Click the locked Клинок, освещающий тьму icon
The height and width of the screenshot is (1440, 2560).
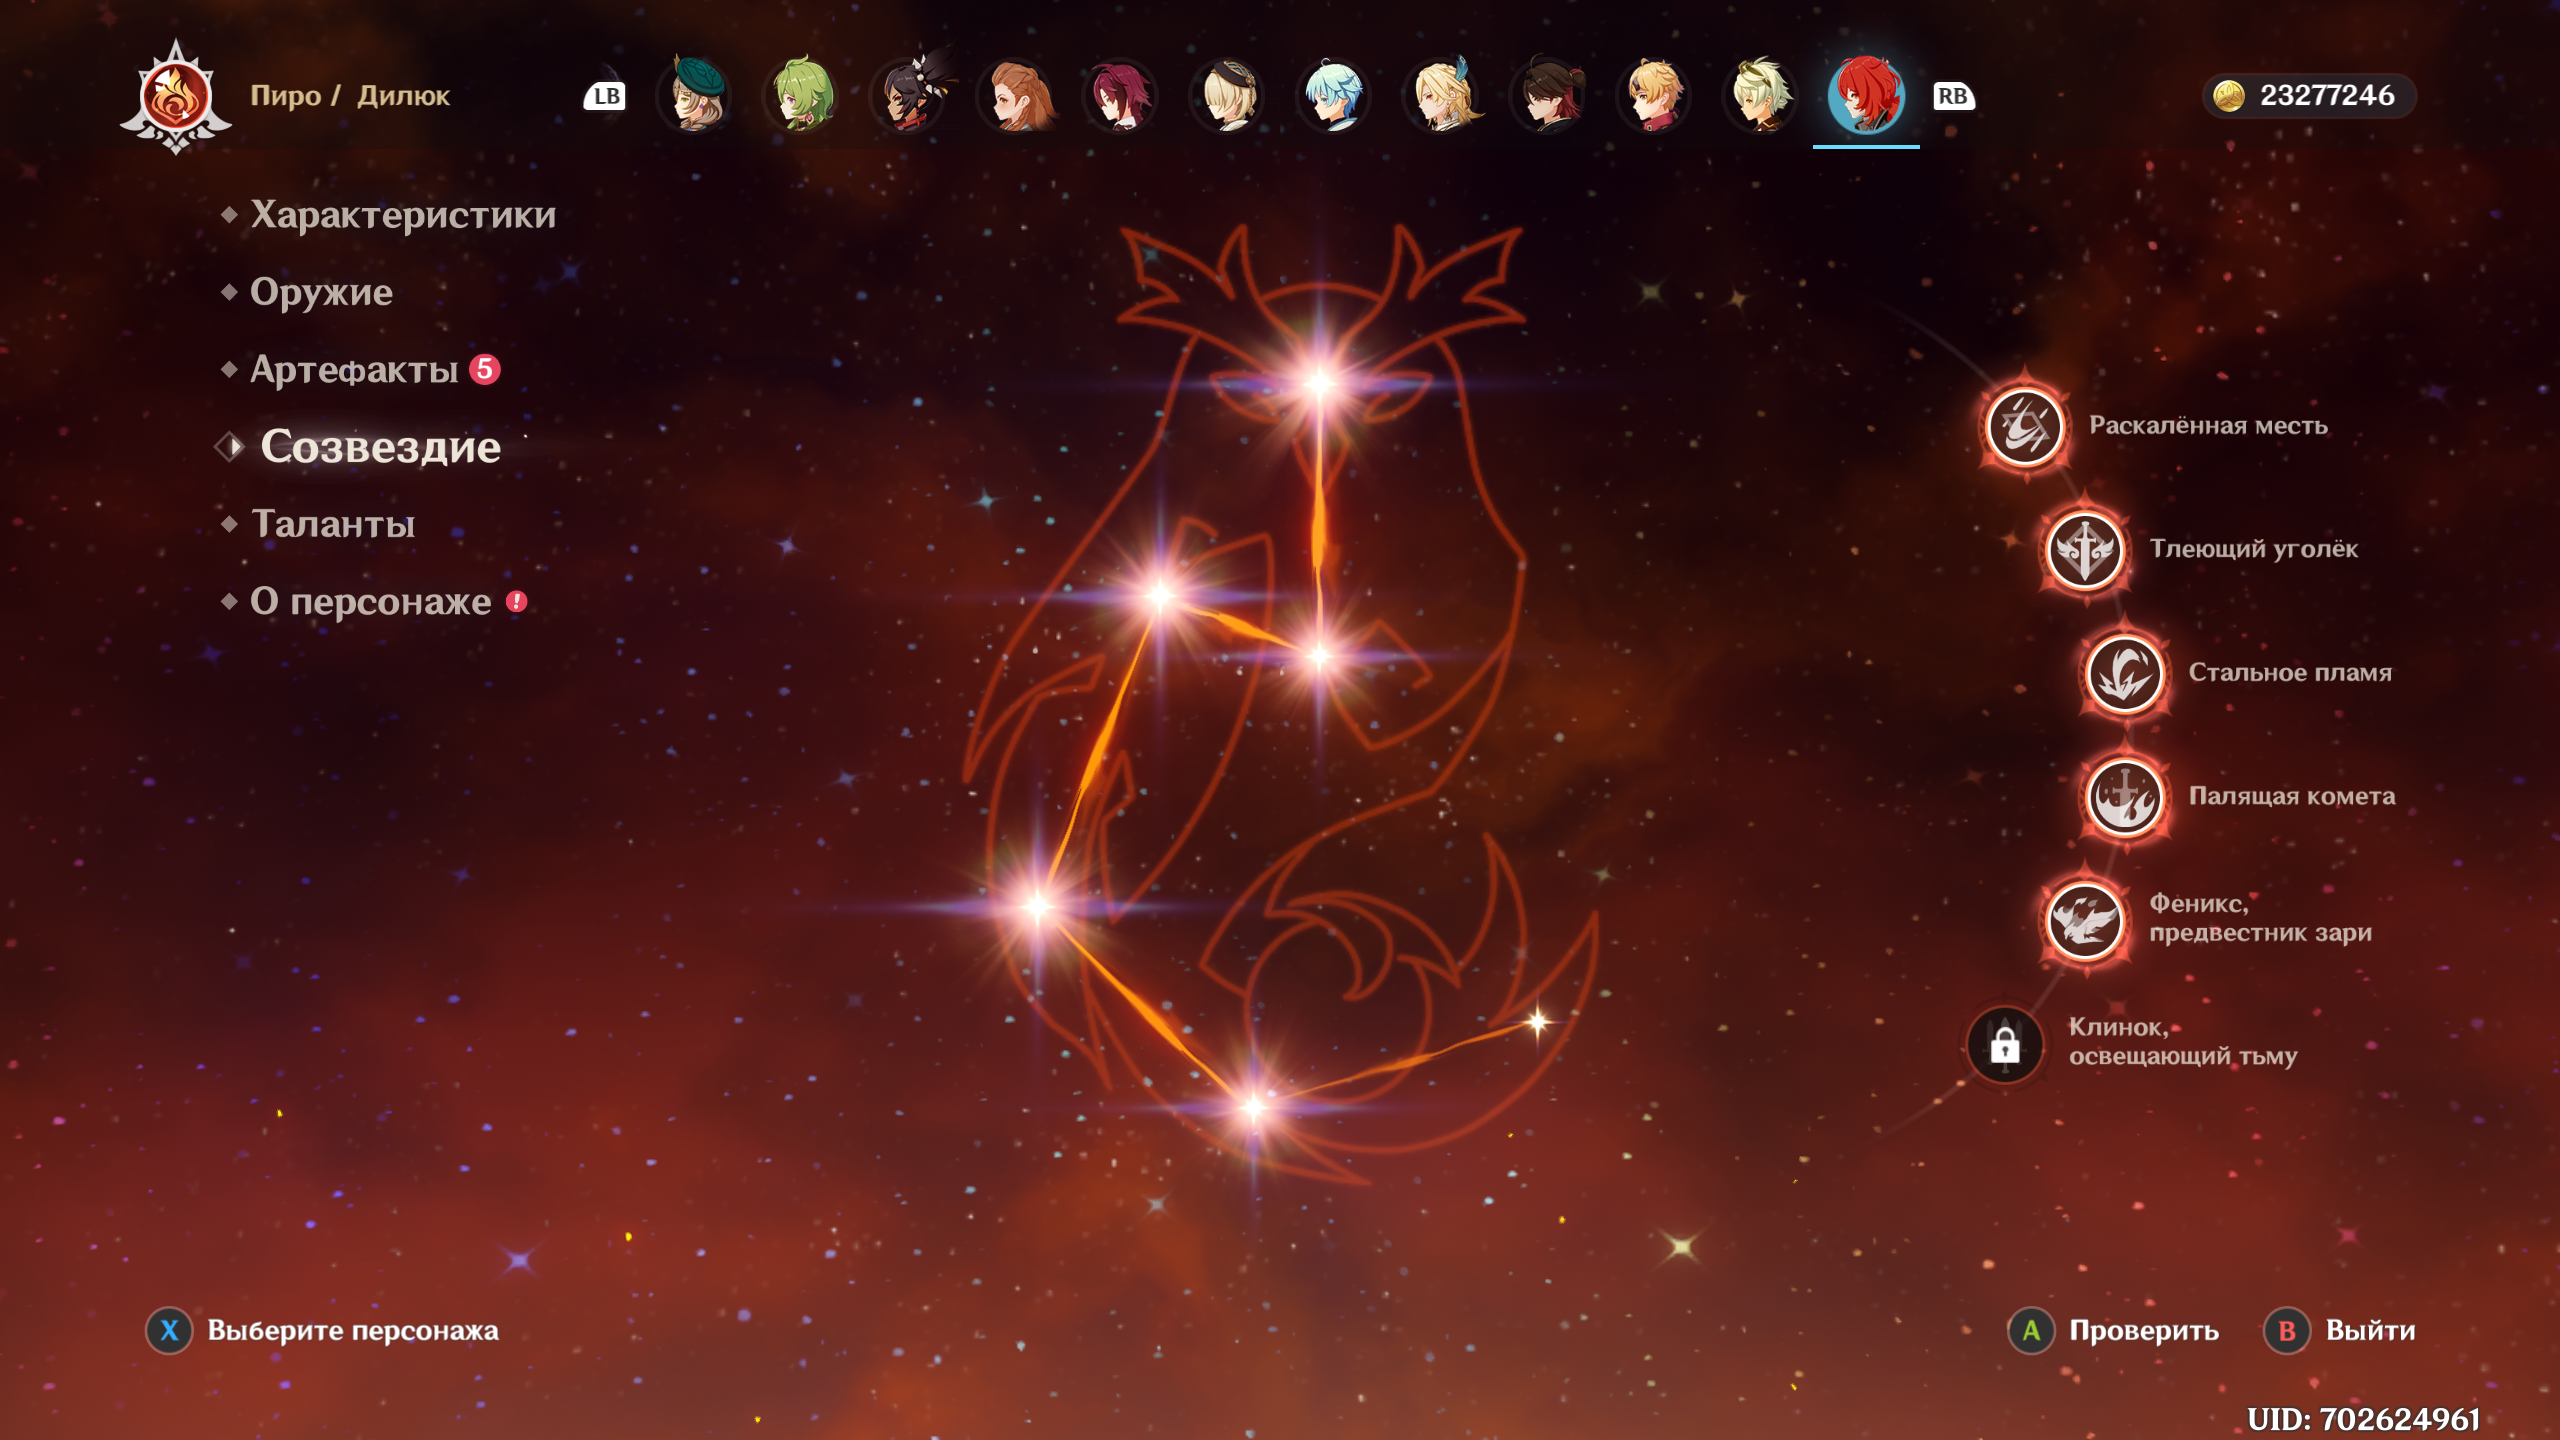point(2005,1045)
